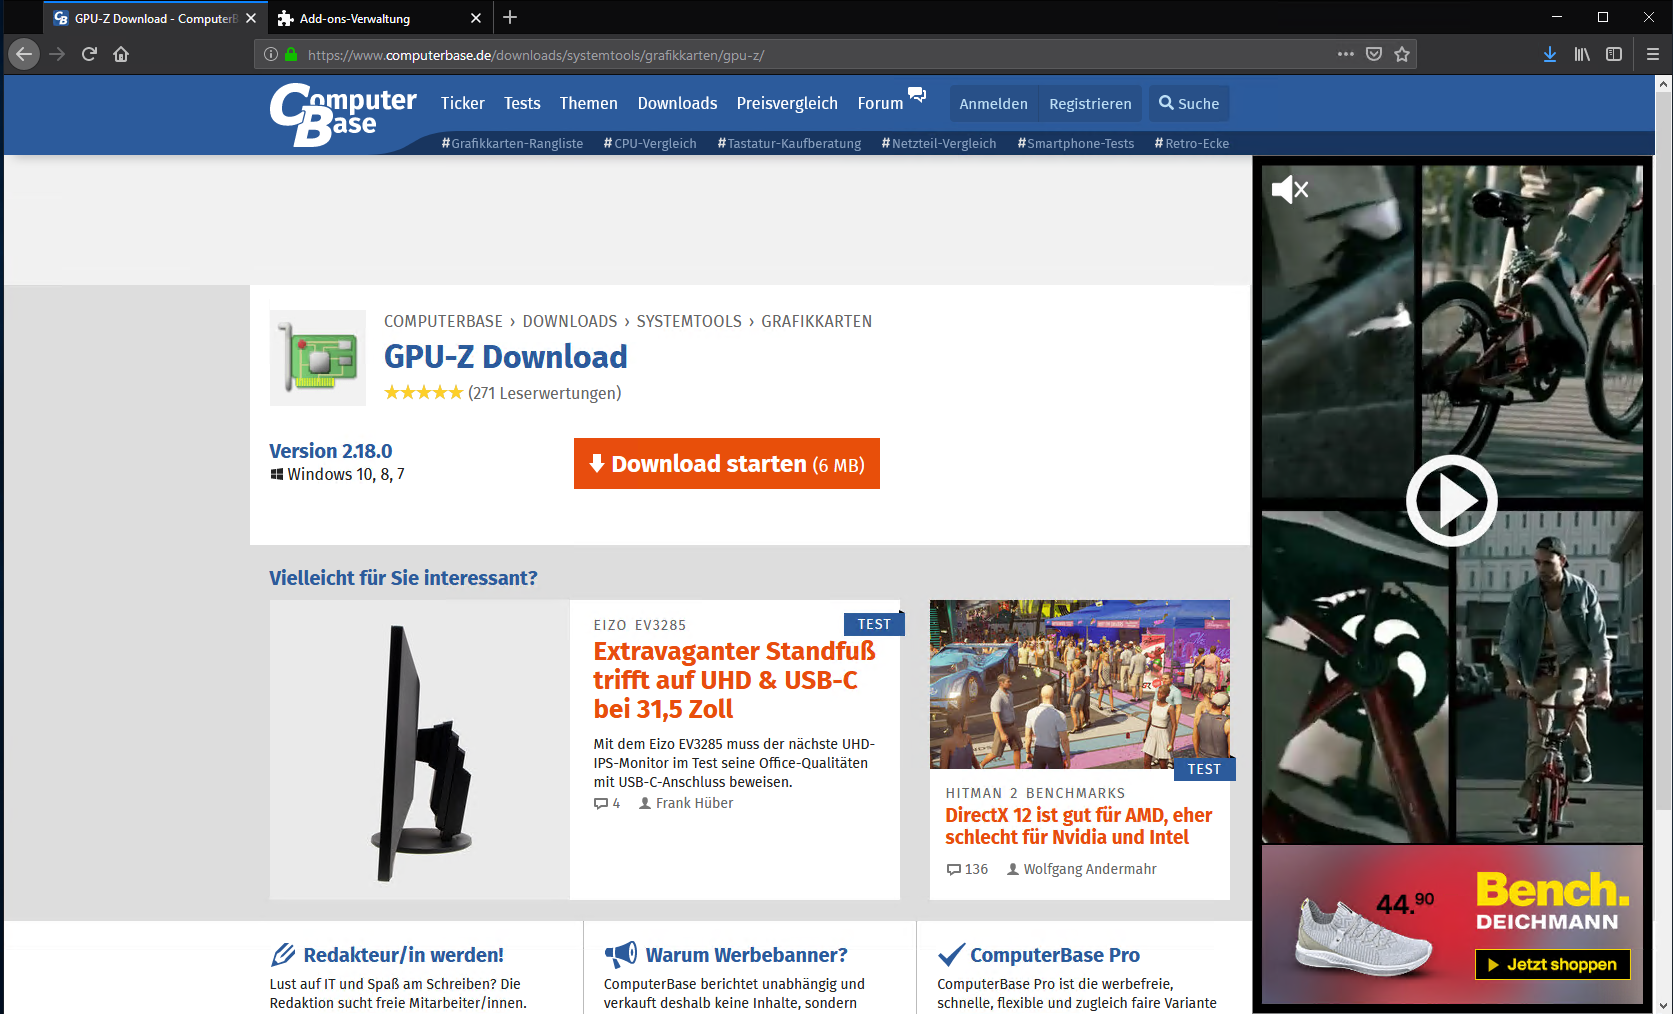The height and width of the screenshot is (1014, 1673).
Task: Reload the current page
Action: coord(89,54)
